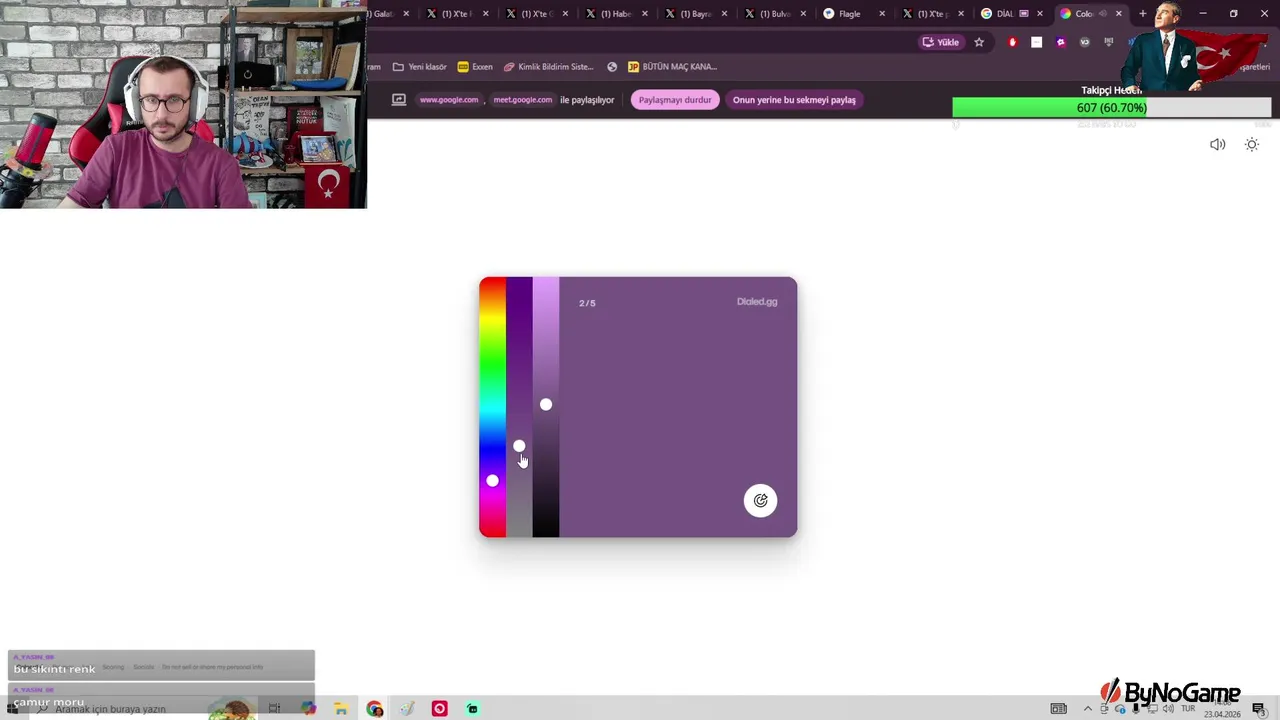1280x720 pixels.
Task: Click Onun yerine bu sekmeyi paylaş
Action: 794,100
